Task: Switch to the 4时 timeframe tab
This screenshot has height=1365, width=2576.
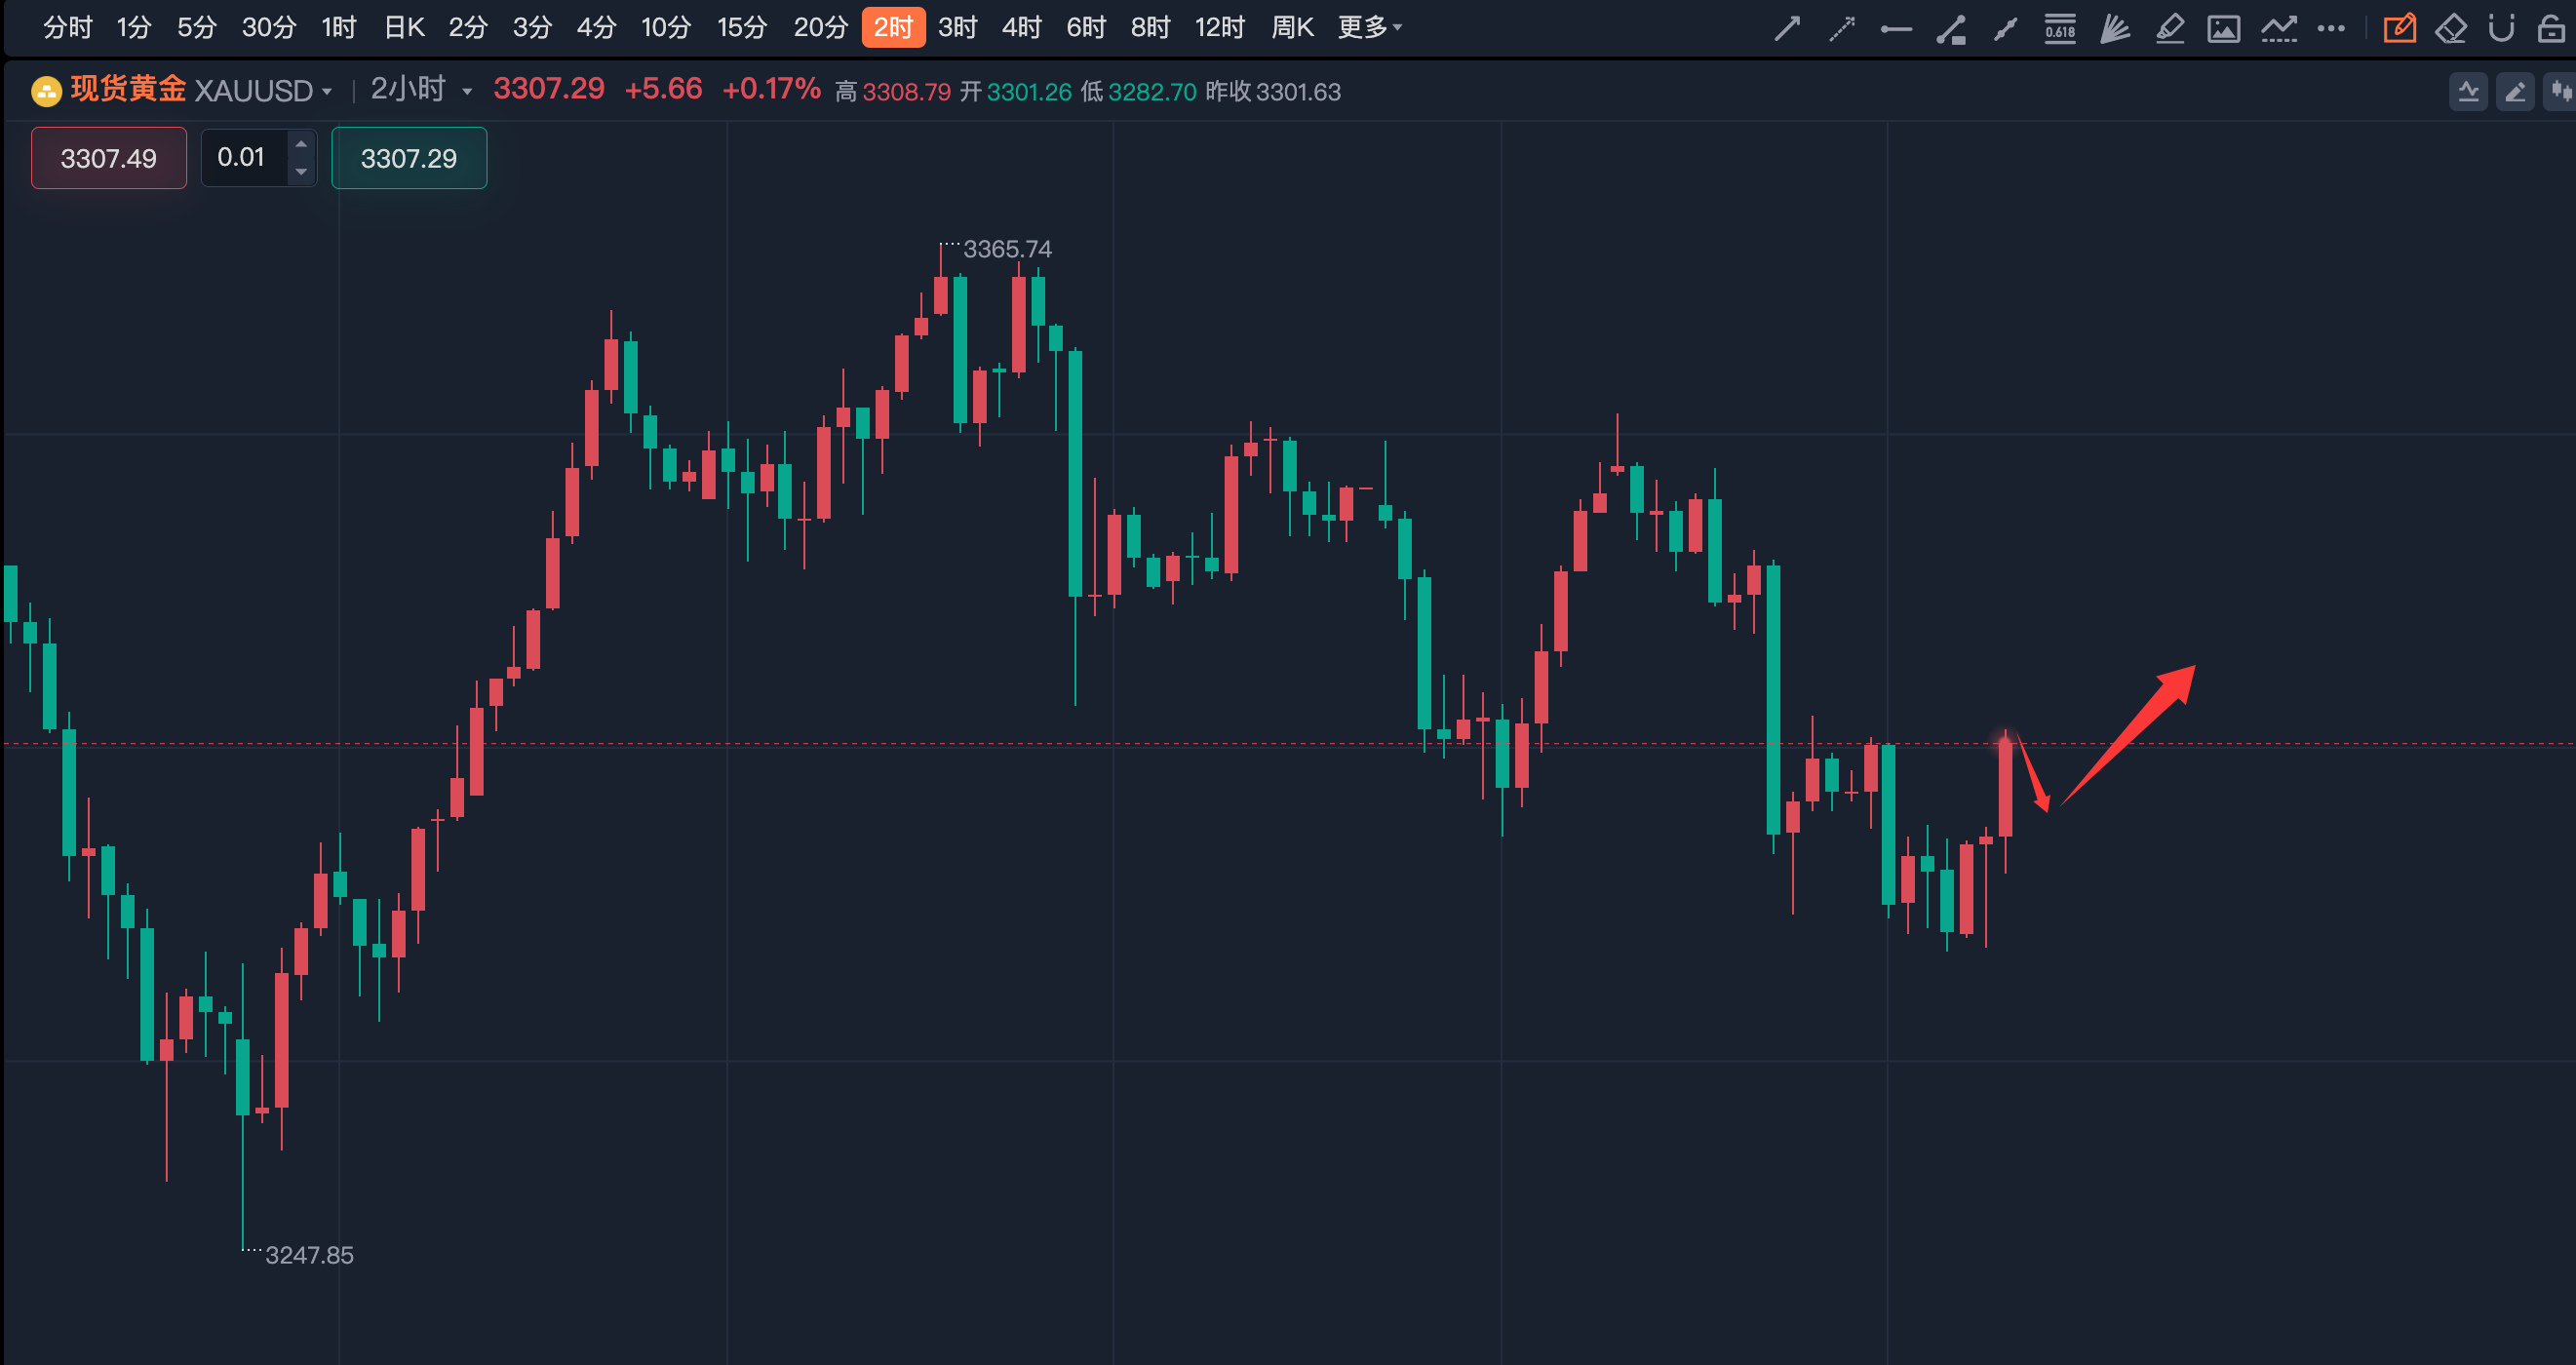Action: tap(1021, 28)
